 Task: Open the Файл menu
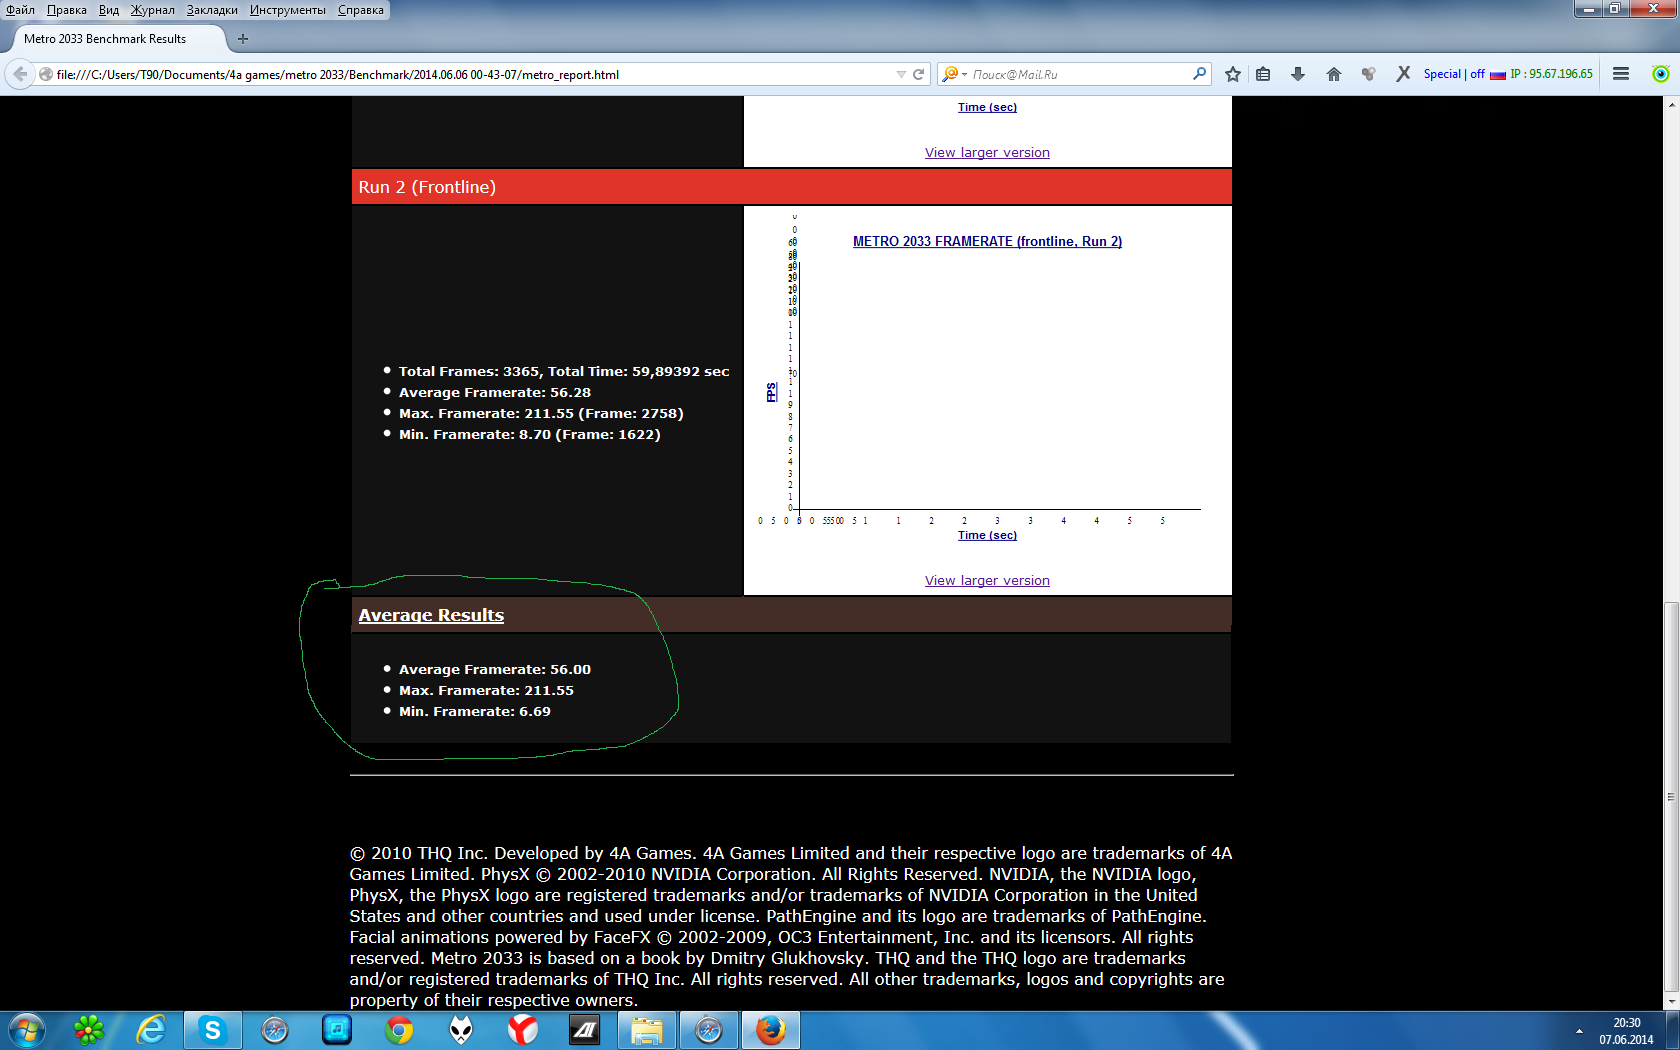(x=20, y=10)
